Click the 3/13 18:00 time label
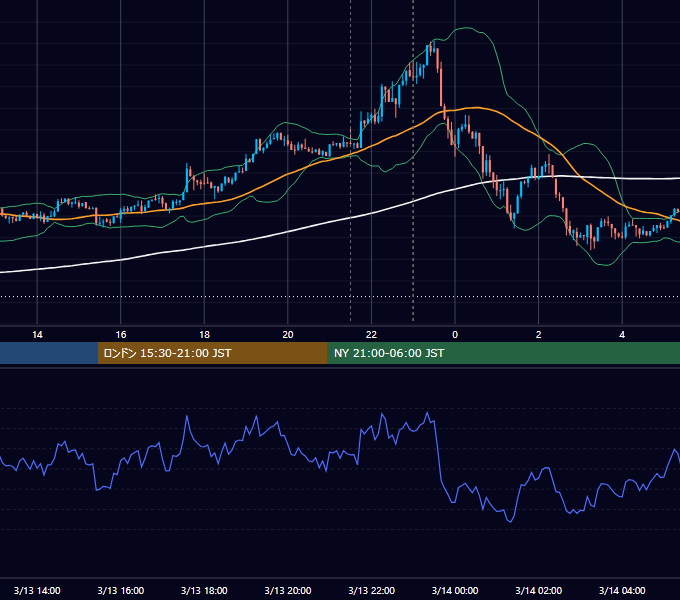680x600 pixels. [204, 590]
